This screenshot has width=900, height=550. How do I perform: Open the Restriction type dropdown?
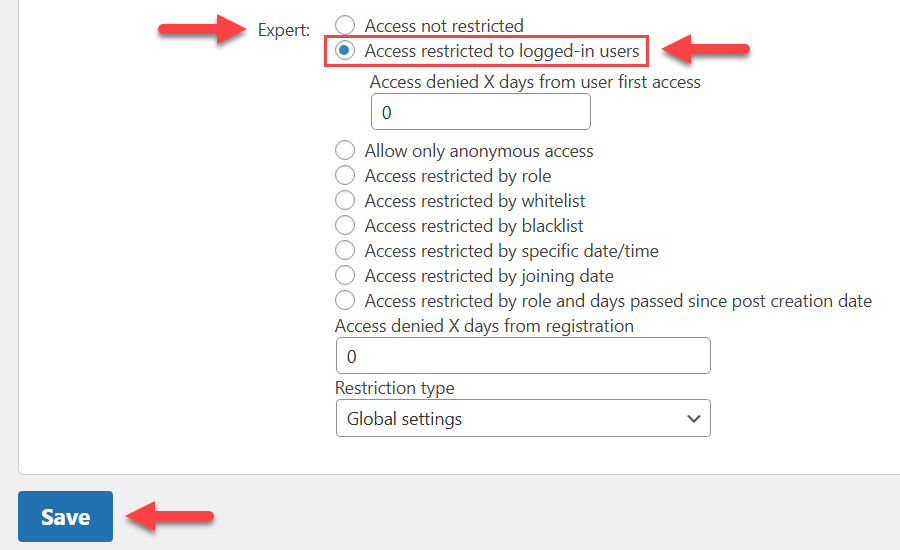(523, 419)
